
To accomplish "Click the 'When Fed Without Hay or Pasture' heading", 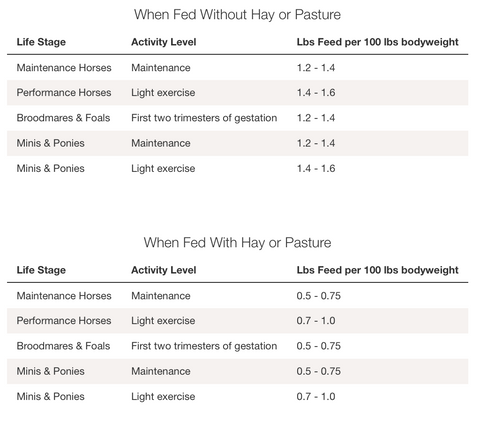I will point(237,15).
